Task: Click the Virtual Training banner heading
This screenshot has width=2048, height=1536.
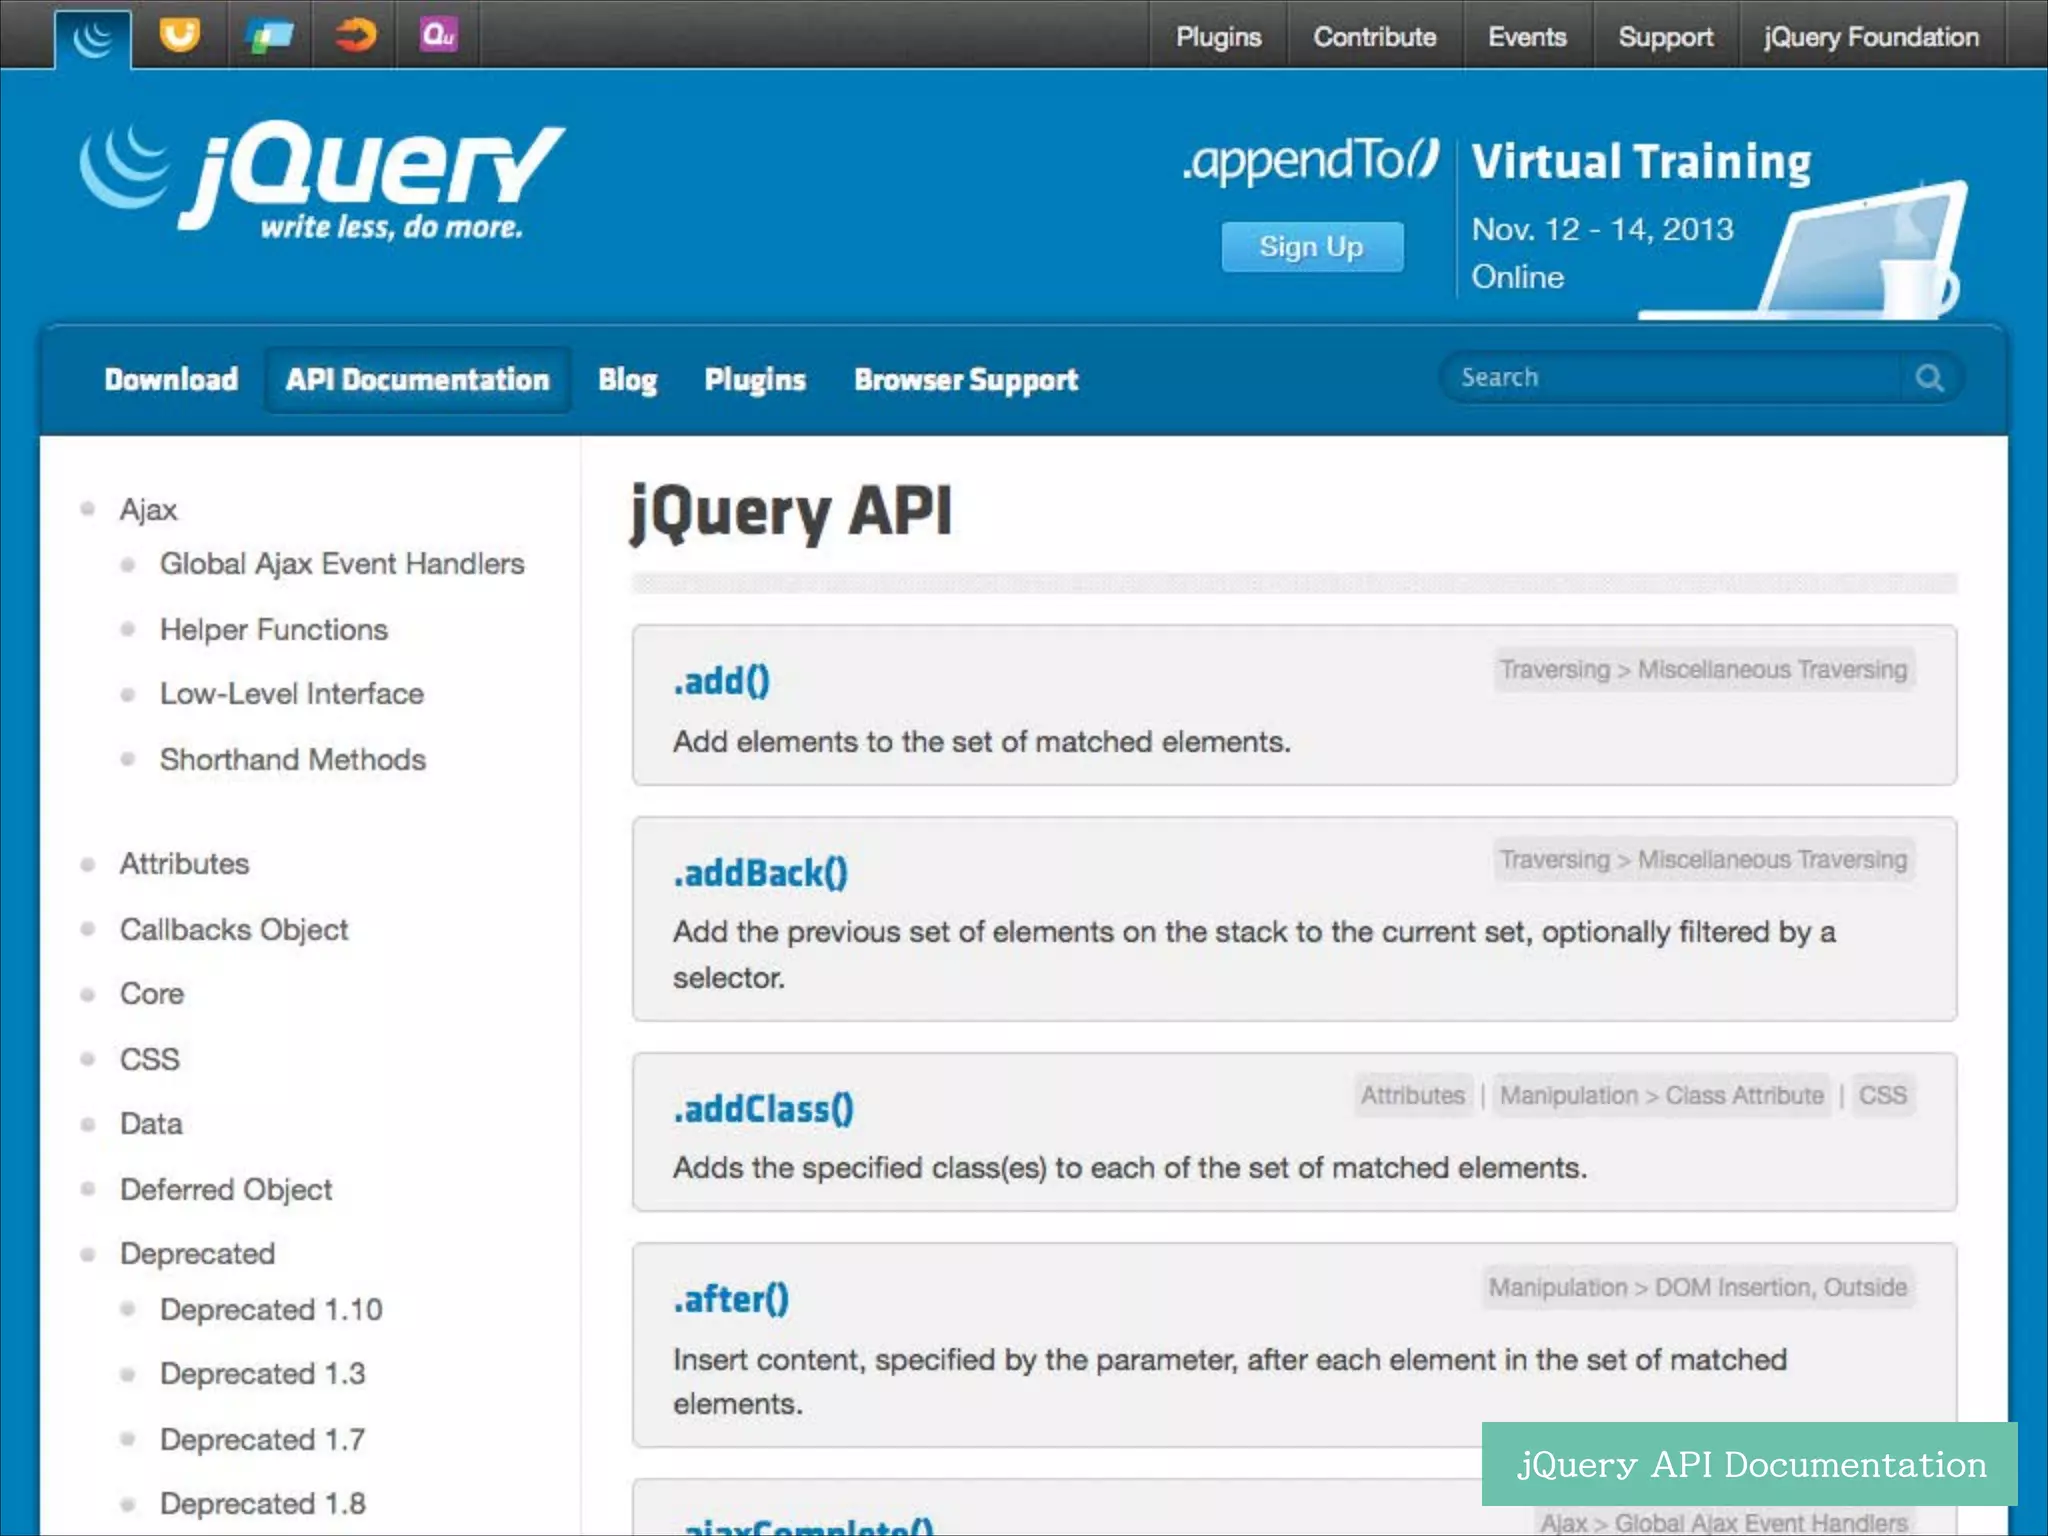Action: 1641,162
